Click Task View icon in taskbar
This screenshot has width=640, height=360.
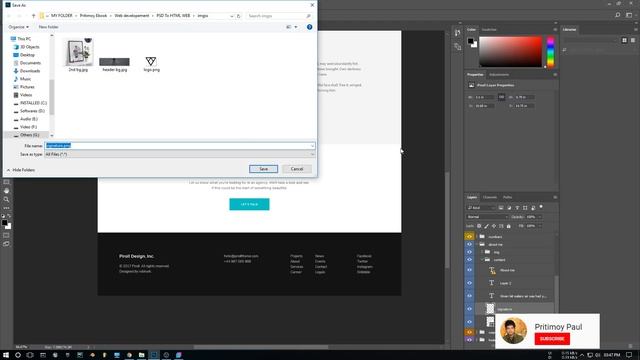point(30,355)
